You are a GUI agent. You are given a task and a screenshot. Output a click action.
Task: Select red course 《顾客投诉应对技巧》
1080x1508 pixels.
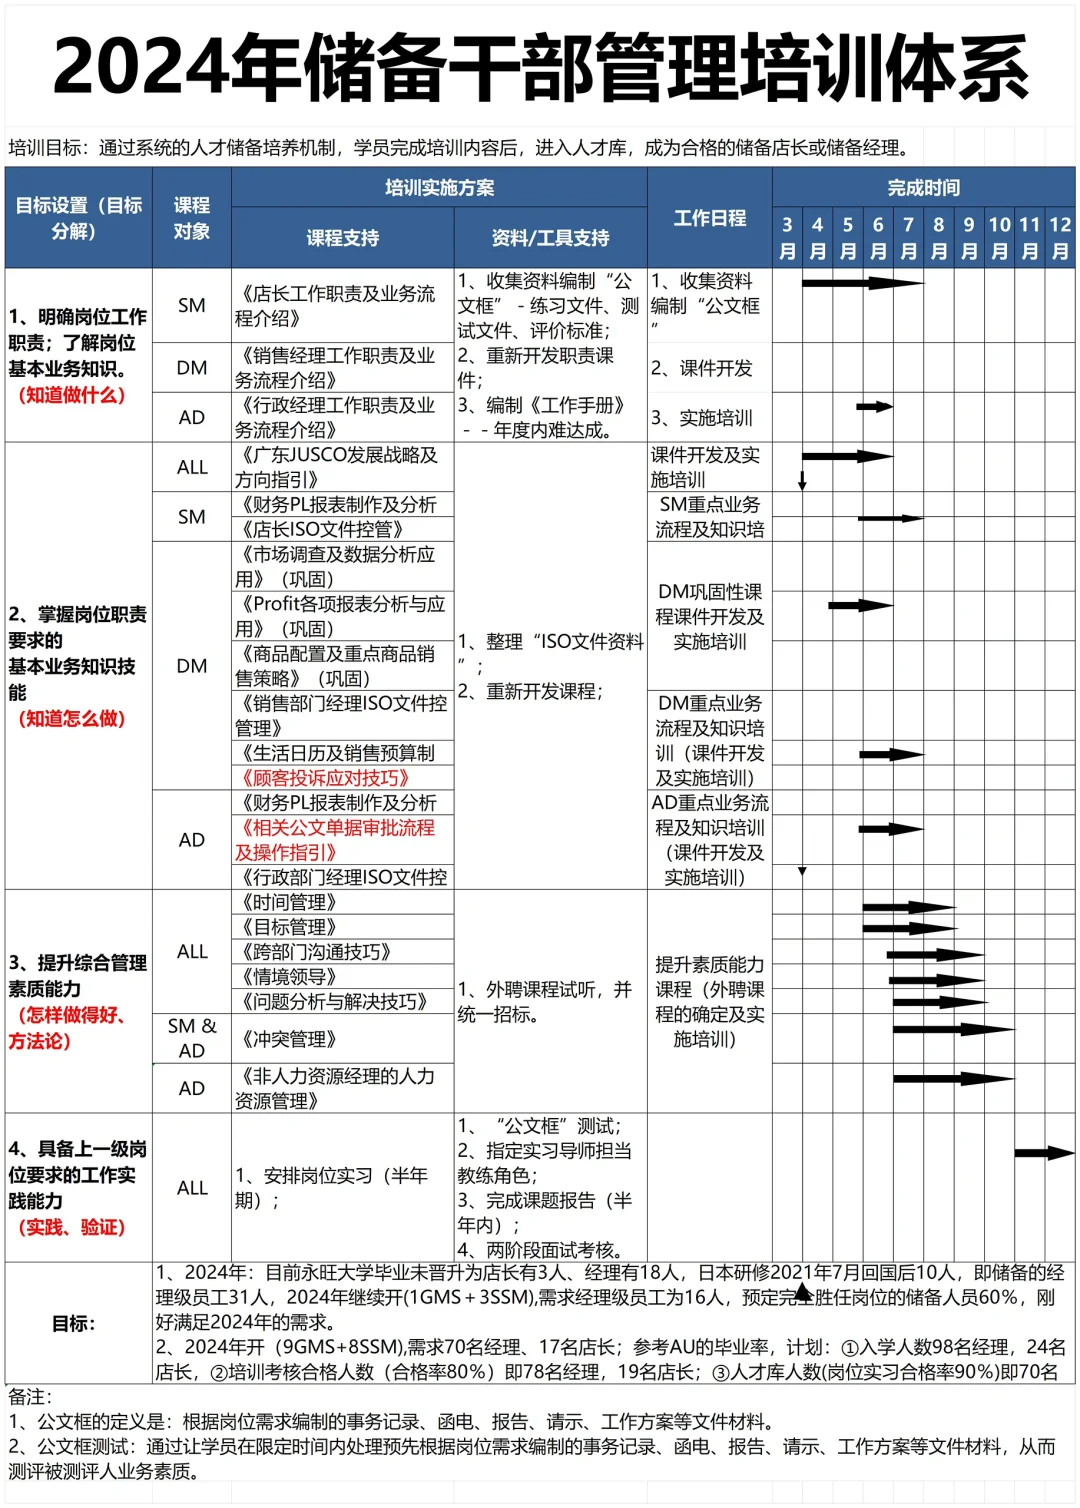pos(343,778)
